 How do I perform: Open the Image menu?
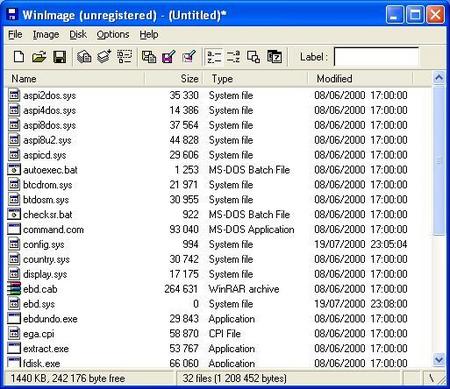click(x=46, y=34)
